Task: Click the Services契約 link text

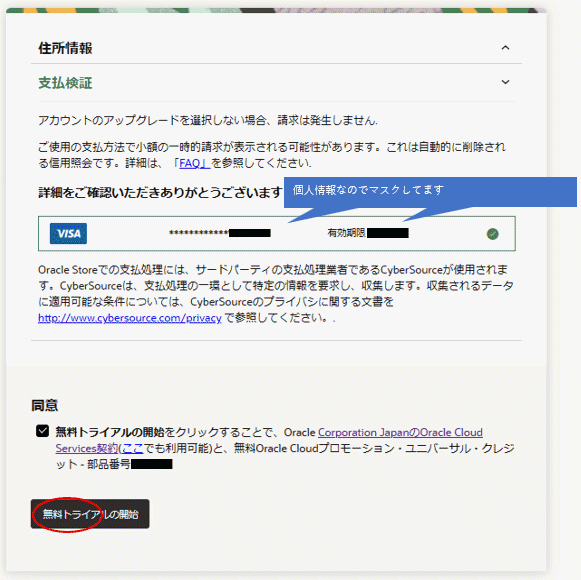Action: click(x=87, y=448)
